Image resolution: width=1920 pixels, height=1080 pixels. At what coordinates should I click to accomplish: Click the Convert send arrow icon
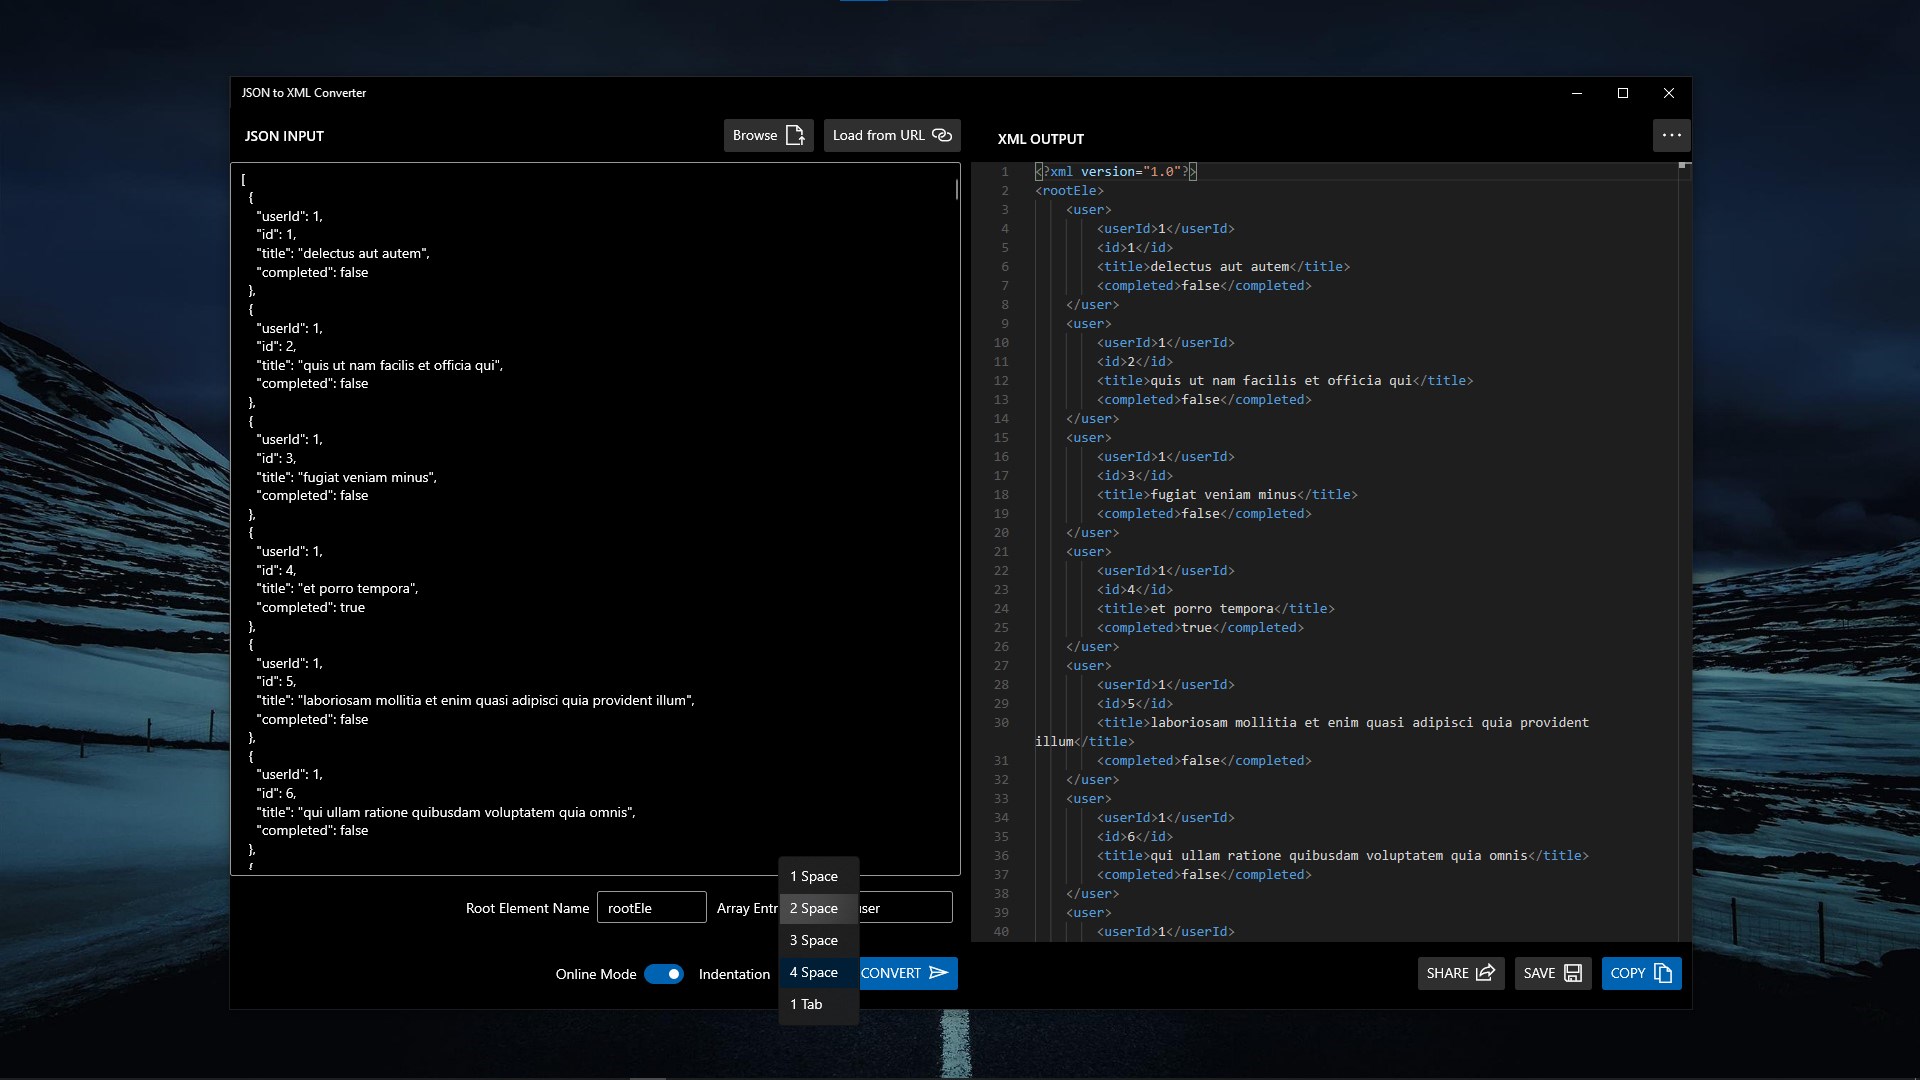click(x=938, y=973)
